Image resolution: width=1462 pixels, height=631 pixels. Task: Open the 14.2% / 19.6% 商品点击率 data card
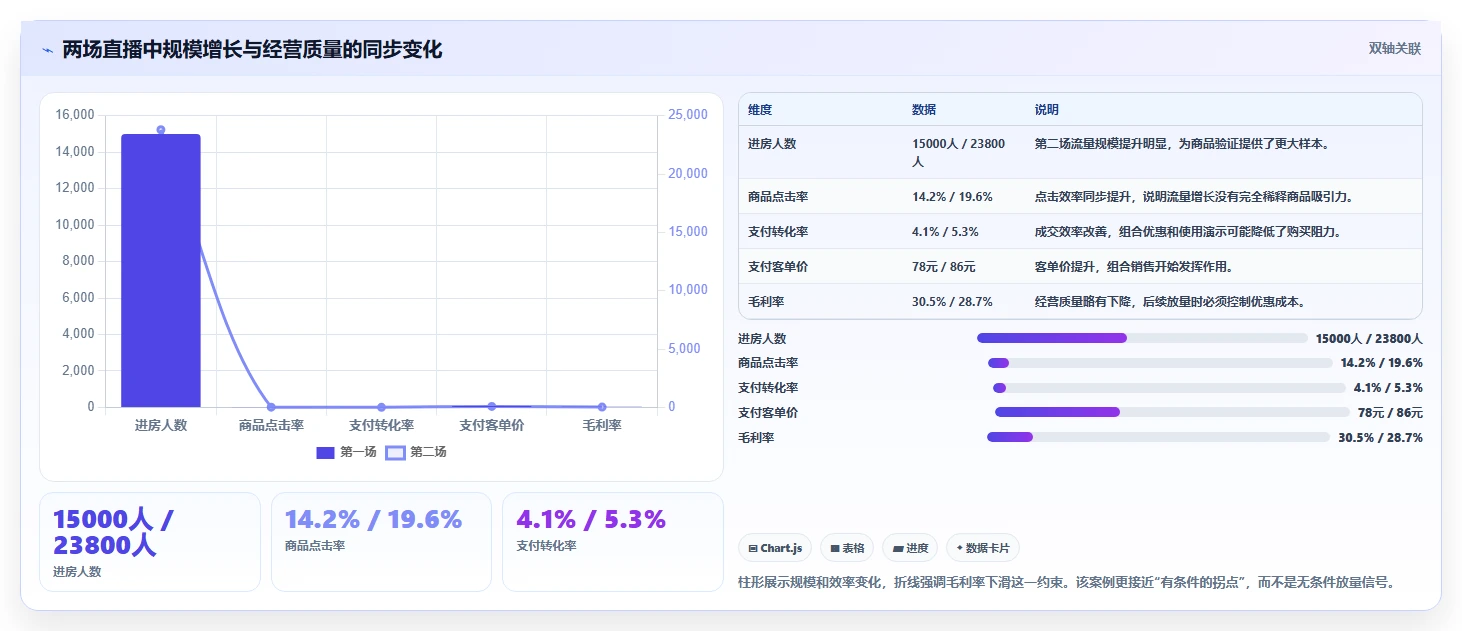381,542
